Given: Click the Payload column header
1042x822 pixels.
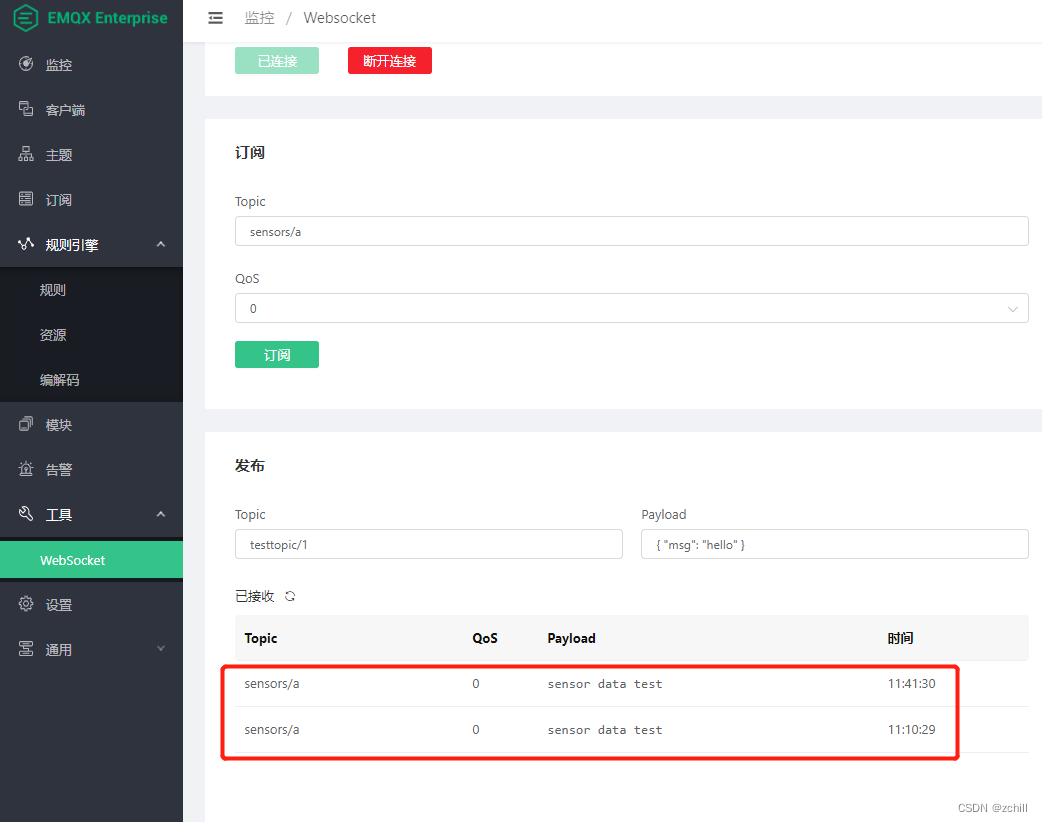Looking at the screenshot, I should (572, 638).
